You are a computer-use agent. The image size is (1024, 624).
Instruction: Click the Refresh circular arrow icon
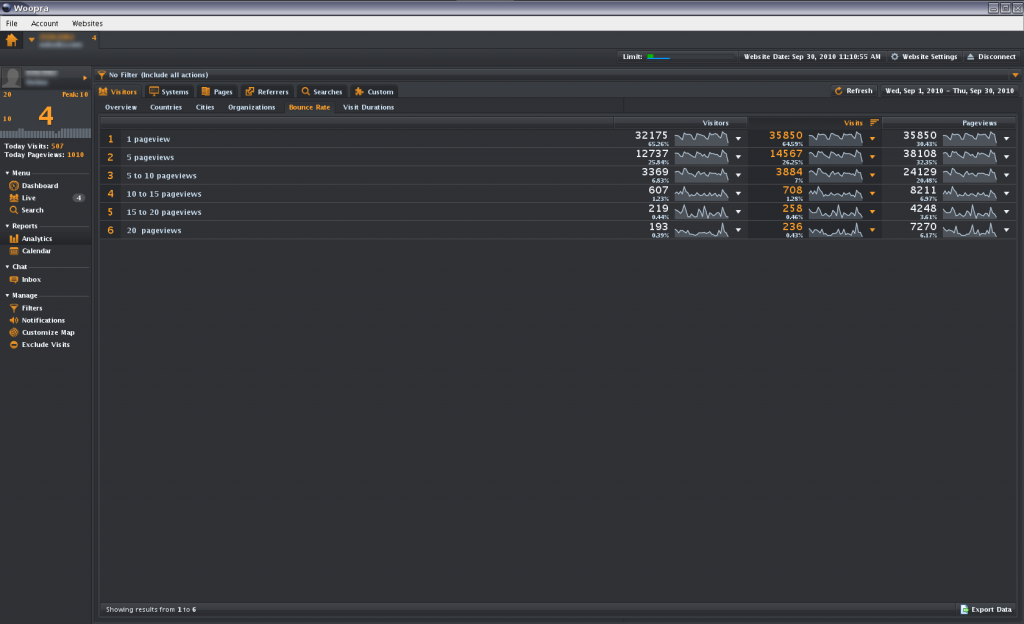839,91
